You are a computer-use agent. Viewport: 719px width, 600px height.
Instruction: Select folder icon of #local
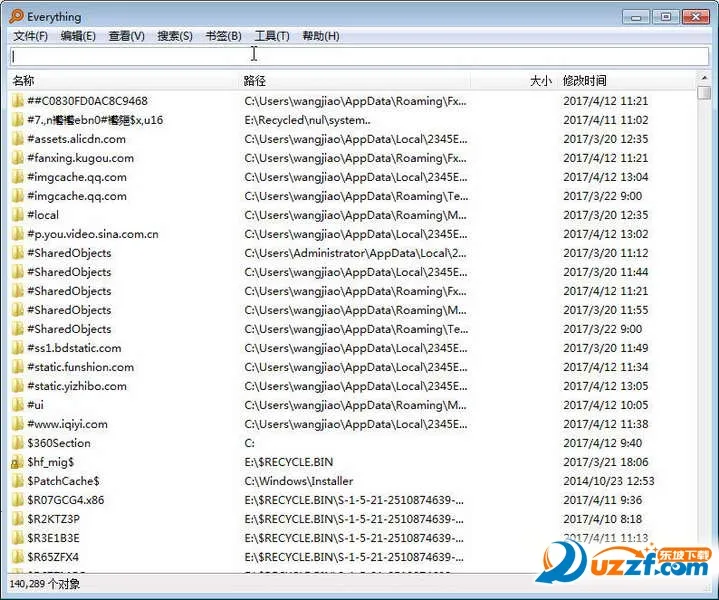tap(17, 215)
